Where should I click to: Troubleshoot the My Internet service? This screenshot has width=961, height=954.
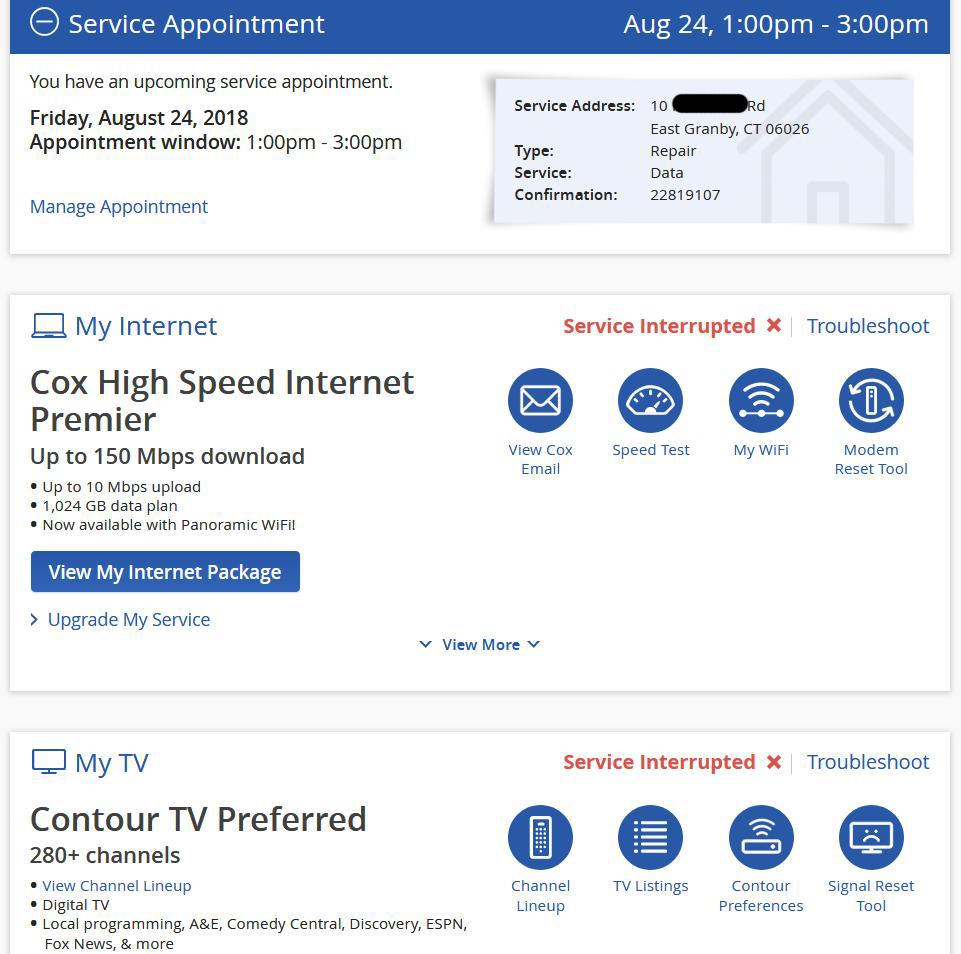click(868, 326)
